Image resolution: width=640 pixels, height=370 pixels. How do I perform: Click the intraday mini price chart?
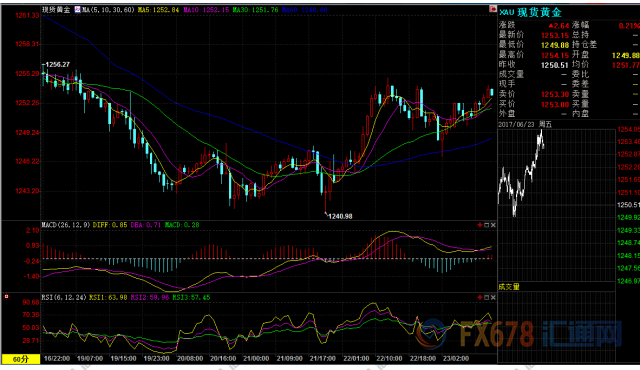coord(556,205)
